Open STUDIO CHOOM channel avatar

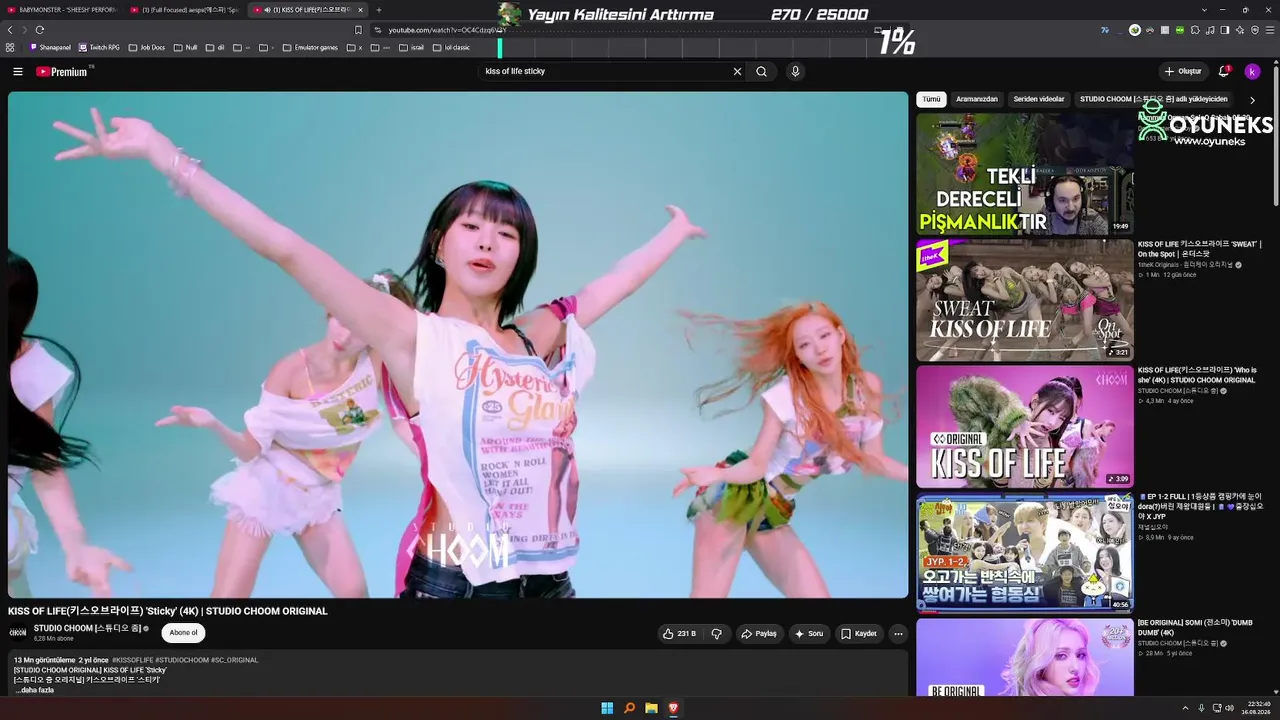(18, 632)
